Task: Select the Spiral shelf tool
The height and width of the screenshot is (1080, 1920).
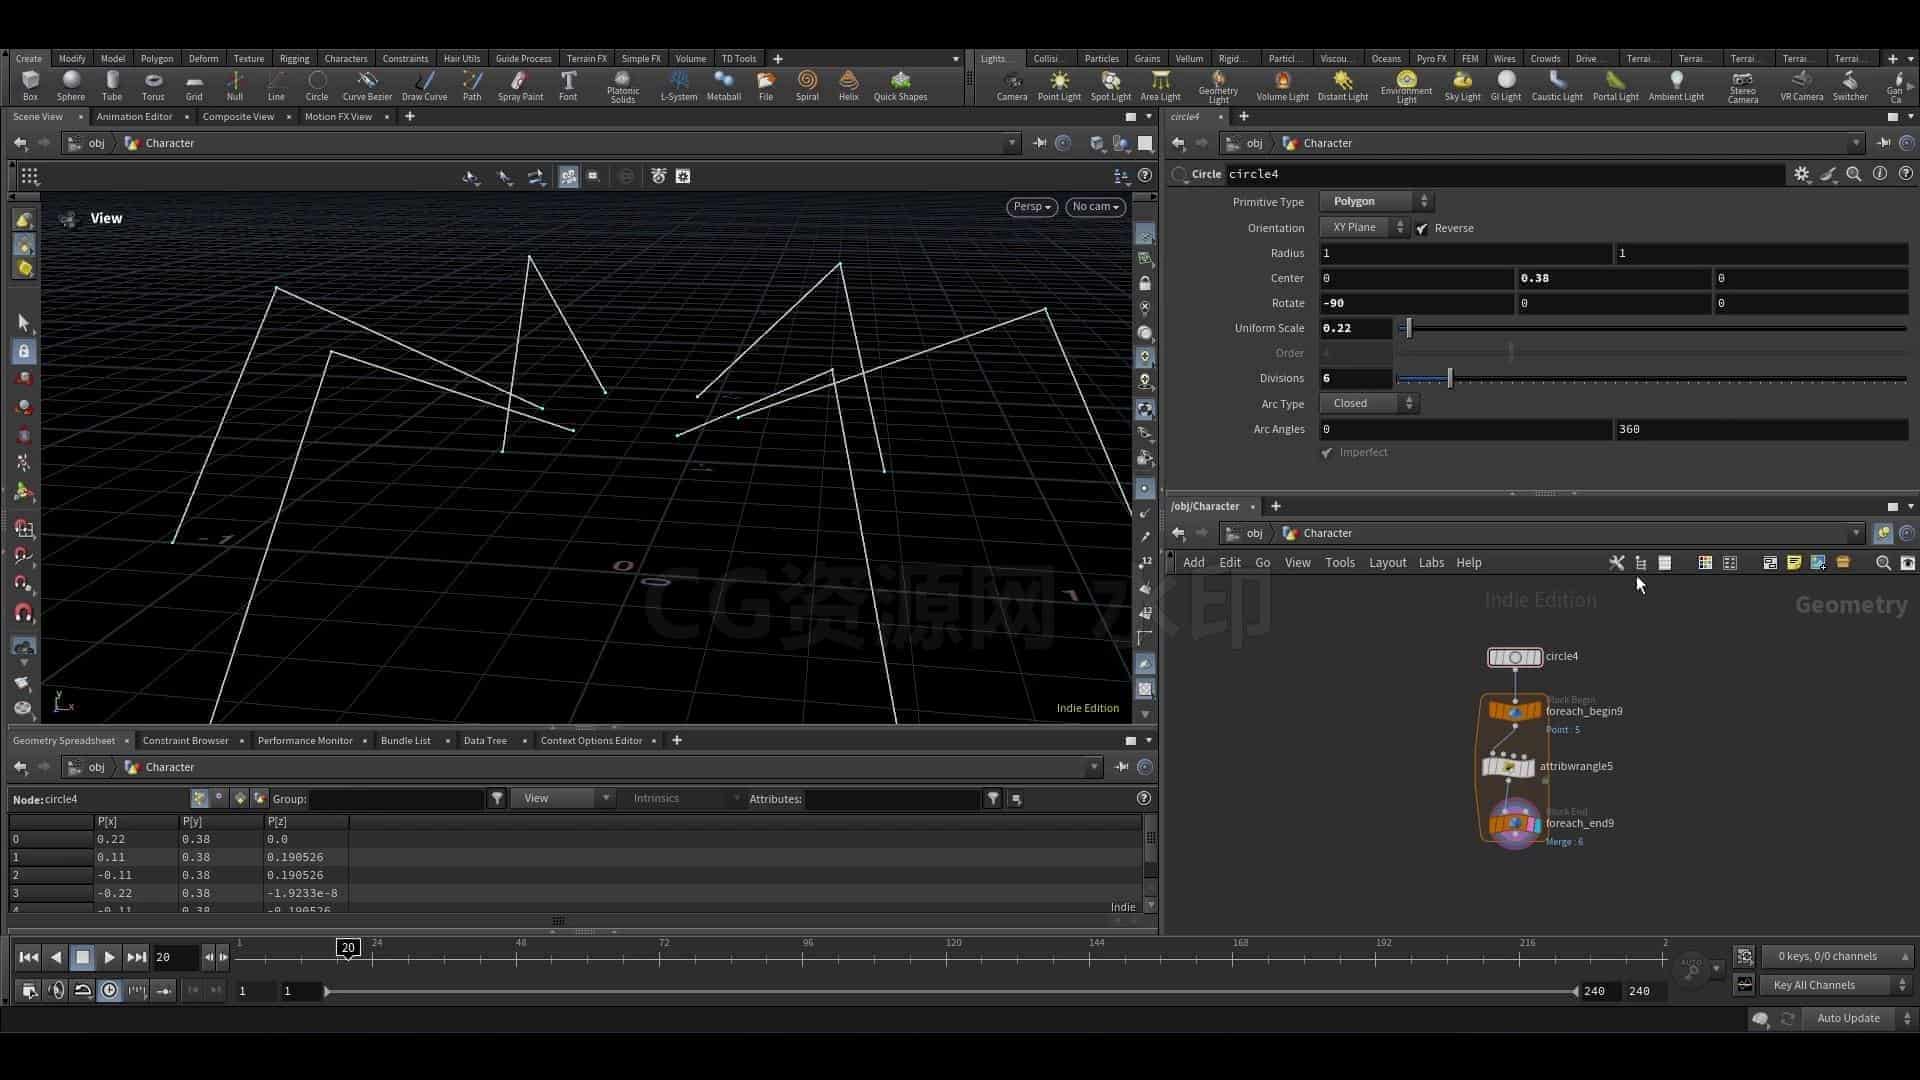Action: click(807, 86)
